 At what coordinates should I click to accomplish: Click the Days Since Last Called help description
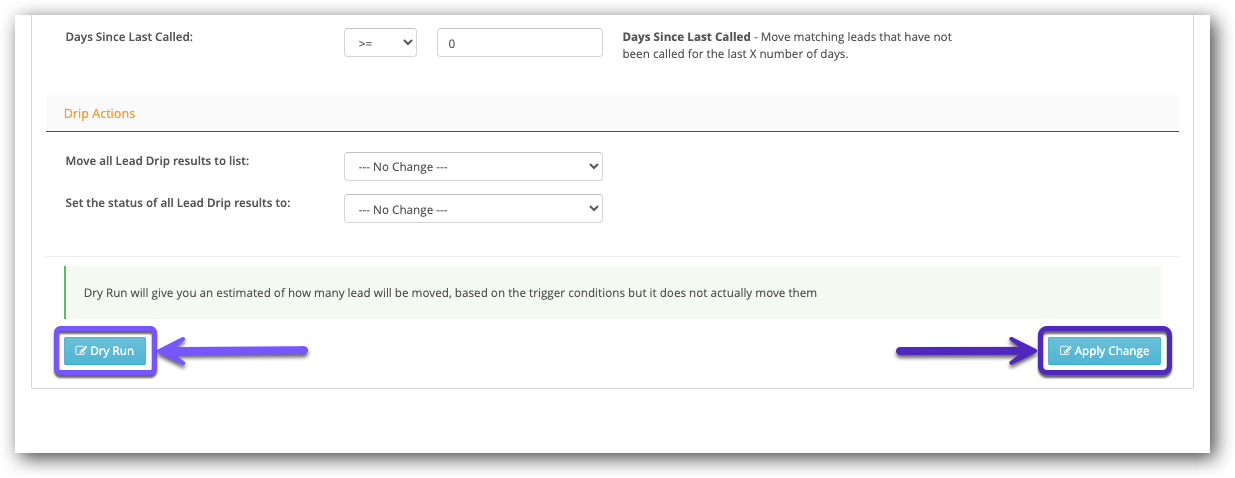click(787, 45)
